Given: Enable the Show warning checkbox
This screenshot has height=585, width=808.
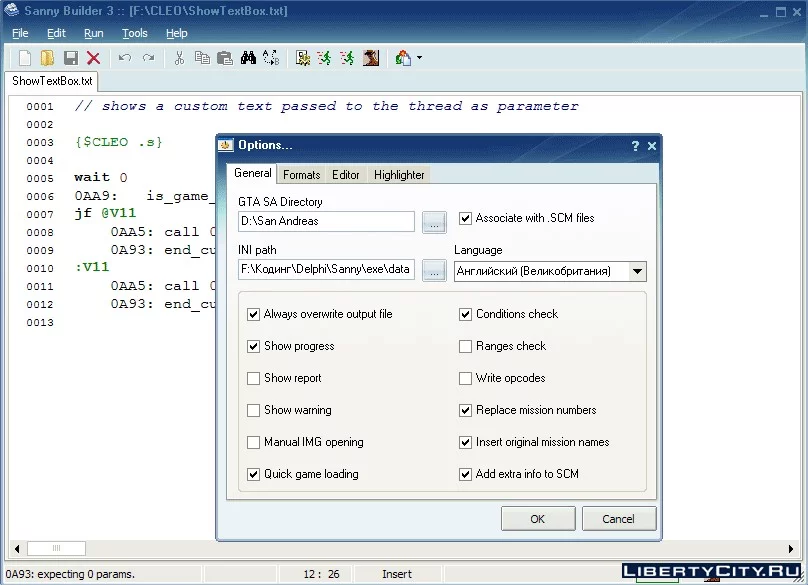Looking at the screenshot, I should (x=253, y=410).
